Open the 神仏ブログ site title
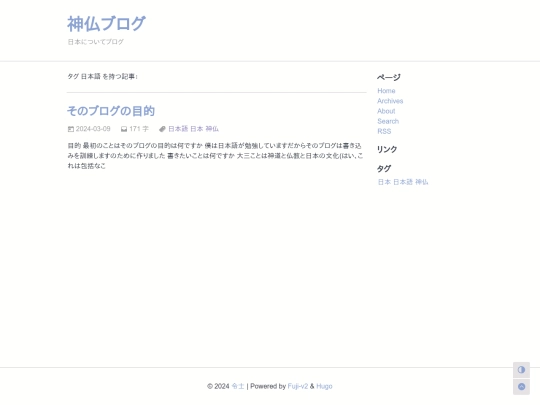Image resolution: width=540 pixels, height=405 pixels. click(x=106, y=24)
